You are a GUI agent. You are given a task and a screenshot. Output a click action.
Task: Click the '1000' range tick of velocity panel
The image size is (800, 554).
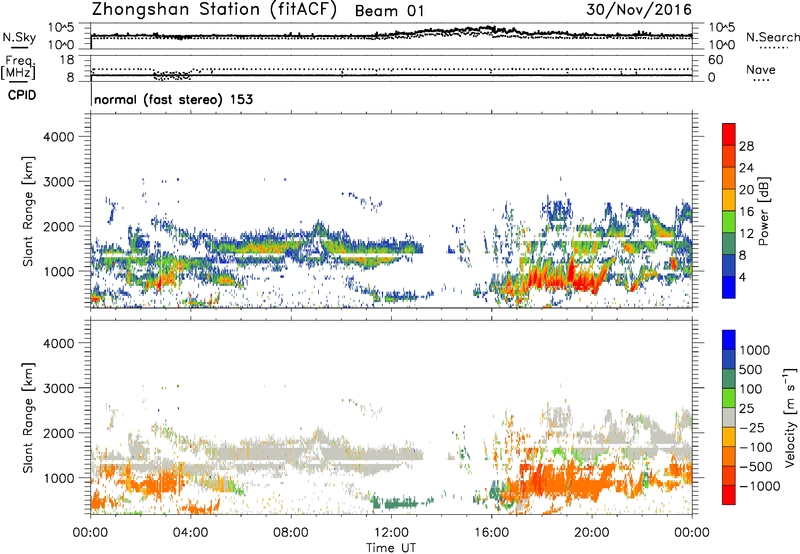[59, 478]
